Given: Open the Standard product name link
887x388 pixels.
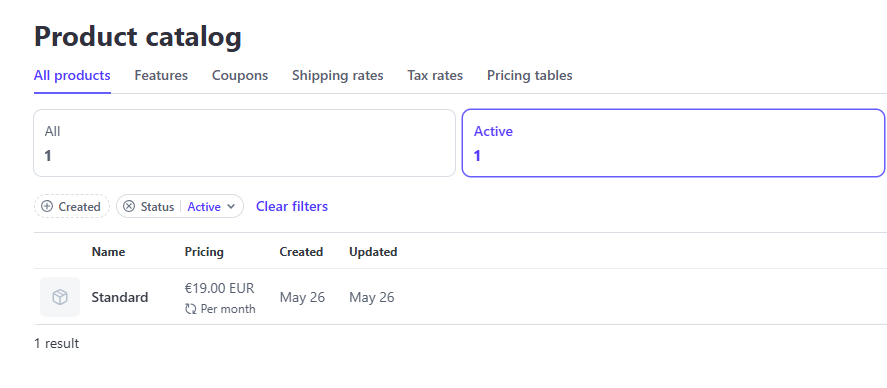Looking at the screenshot, I should 120,298.
